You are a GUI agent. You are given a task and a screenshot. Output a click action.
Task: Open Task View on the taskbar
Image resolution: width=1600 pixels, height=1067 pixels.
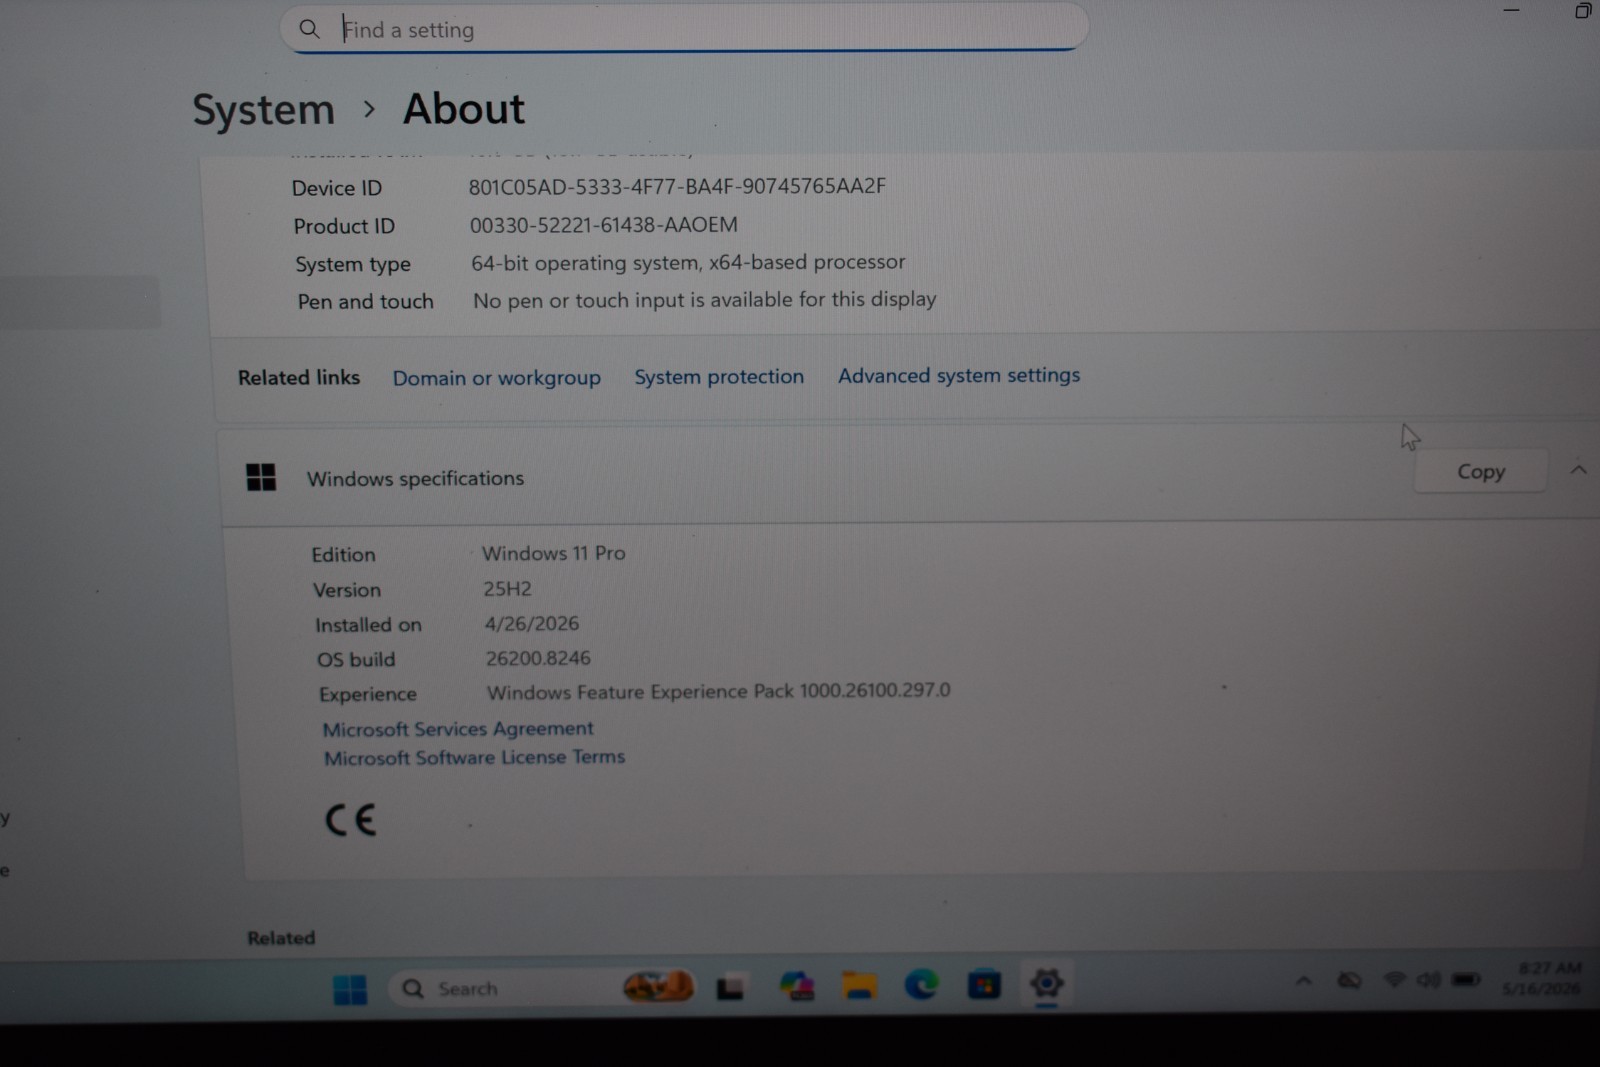(730, 988)
